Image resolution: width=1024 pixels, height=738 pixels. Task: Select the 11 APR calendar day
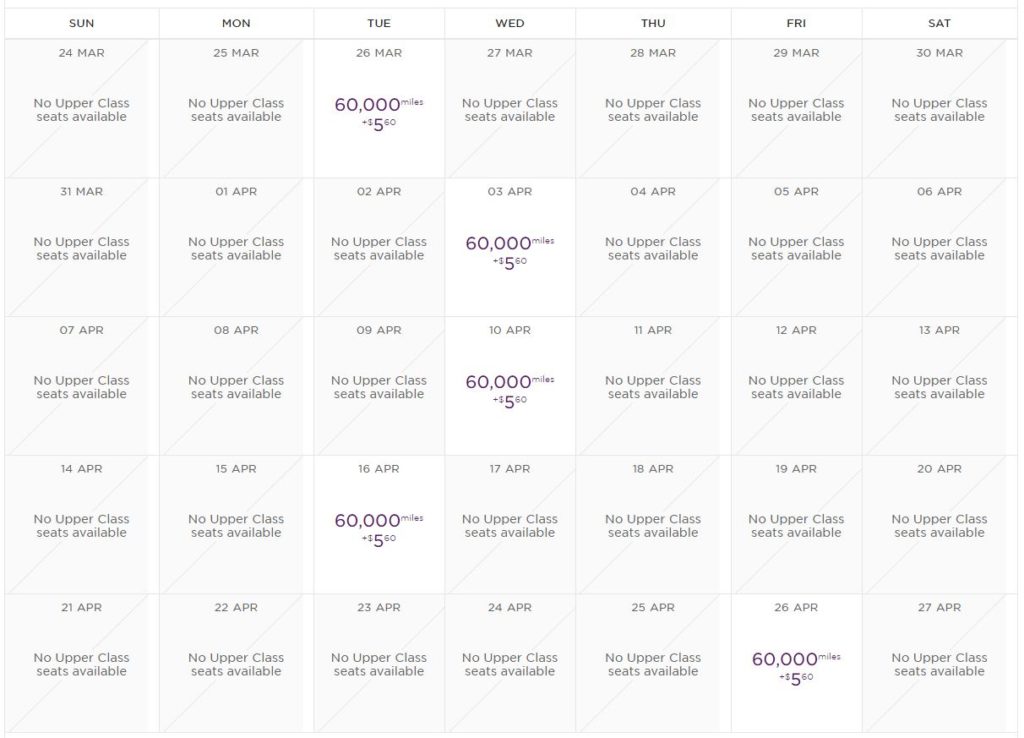click(x=653, y=388)
